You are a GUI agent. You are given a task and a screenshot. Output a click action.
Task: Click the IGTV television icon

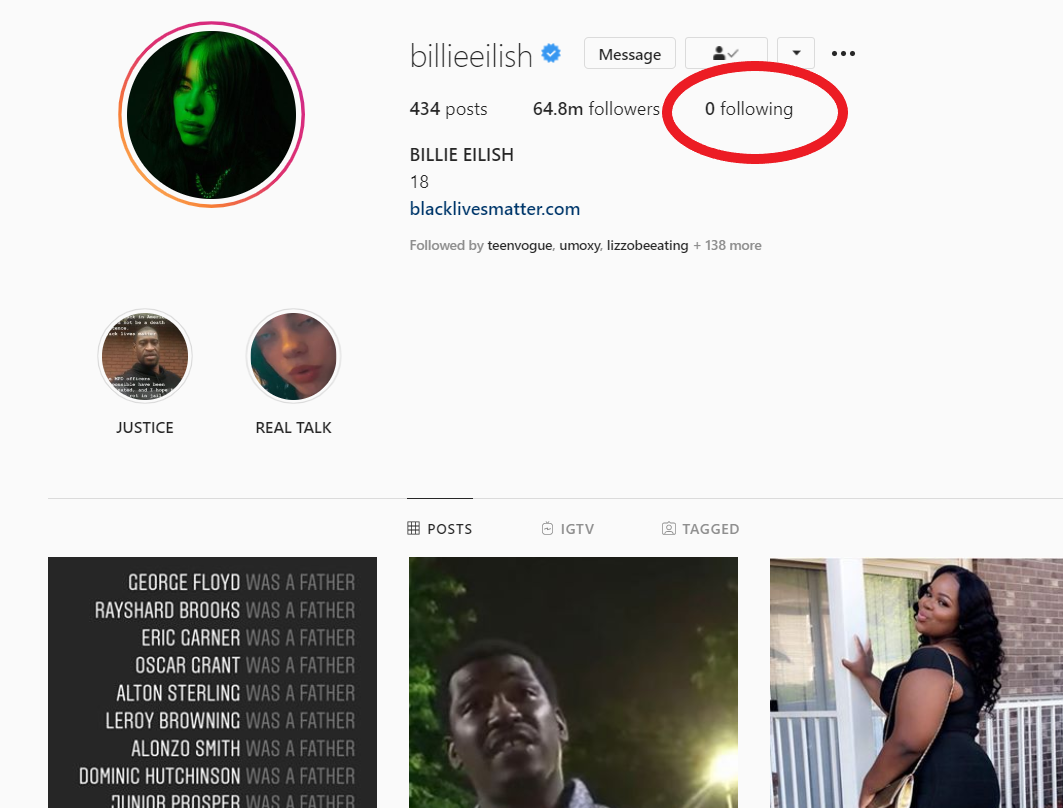point(548,528)
